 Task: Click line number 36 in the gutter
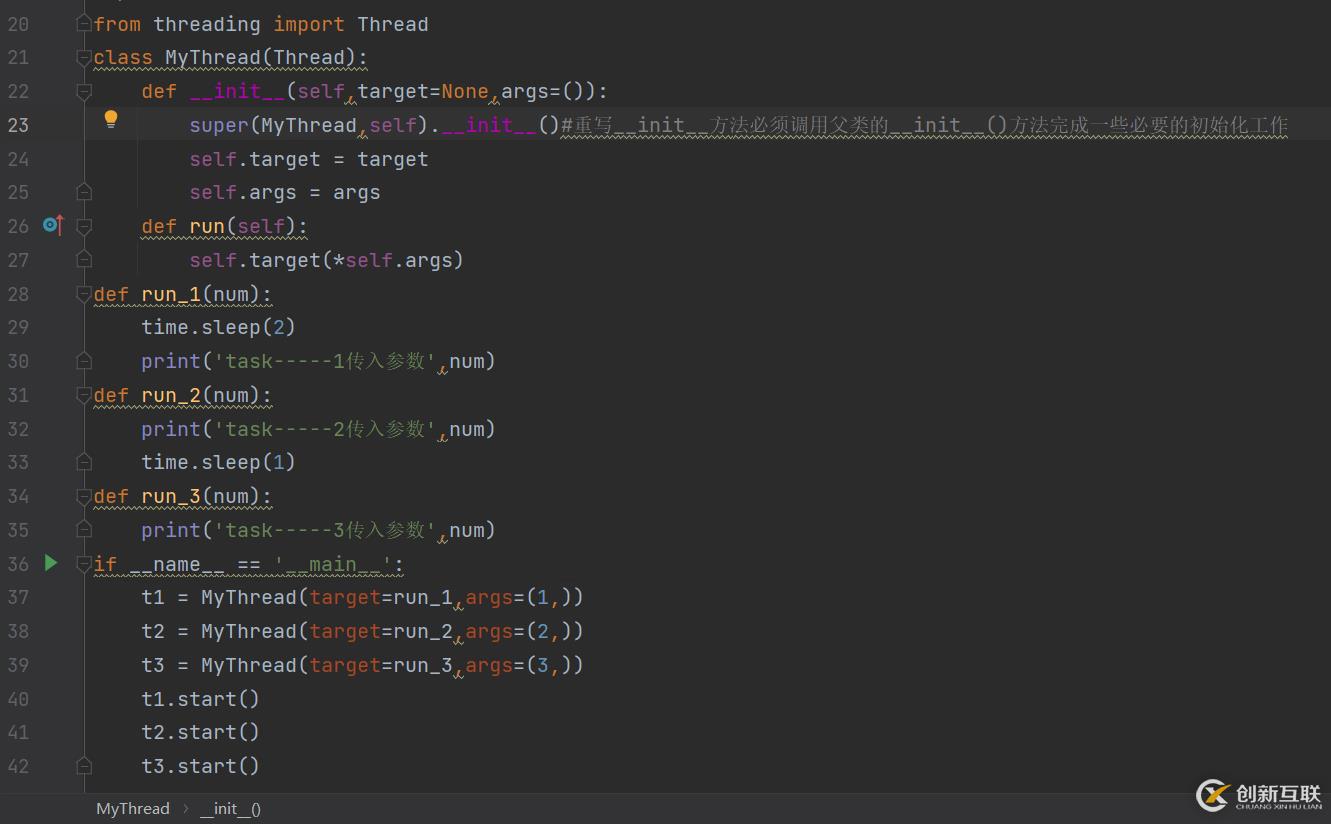coord(18,564)
